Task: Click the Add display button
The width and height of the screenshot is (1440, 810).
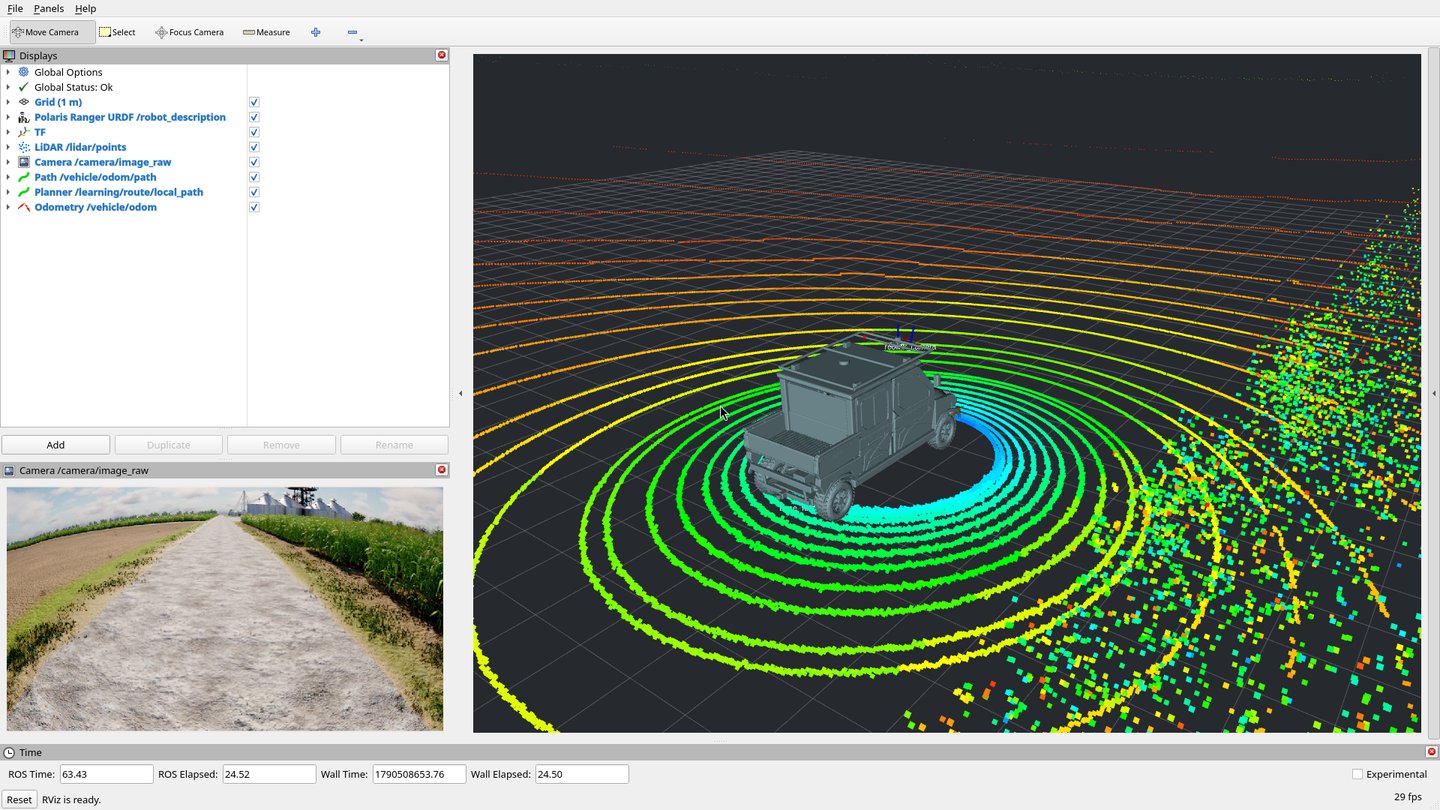Action: (56, 445)
